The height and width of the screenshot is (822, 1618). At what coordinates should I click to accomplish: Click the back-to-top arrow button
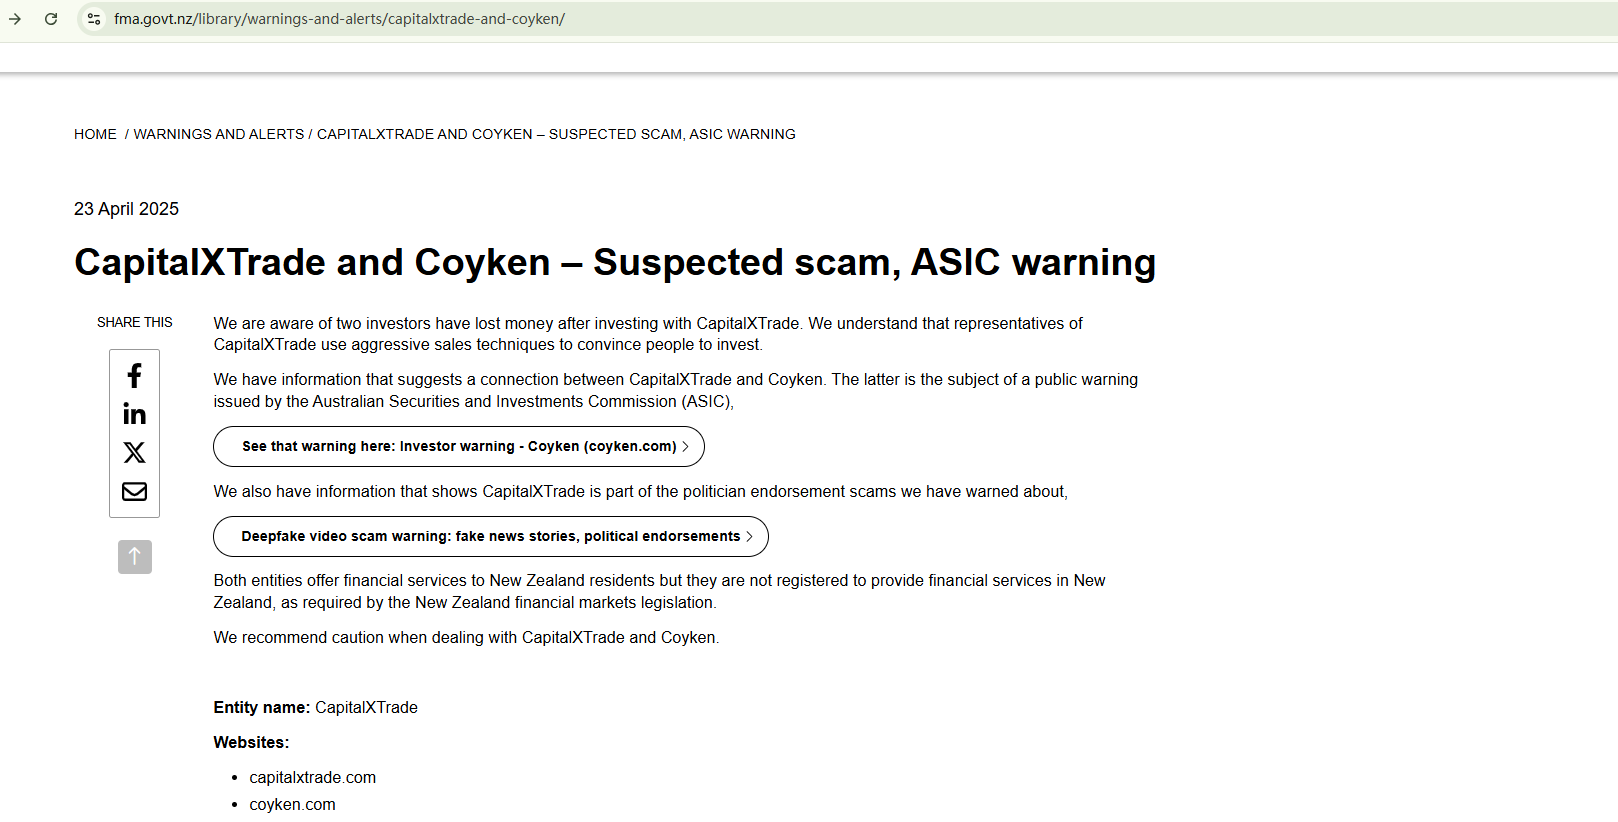[x=135, y=557]
